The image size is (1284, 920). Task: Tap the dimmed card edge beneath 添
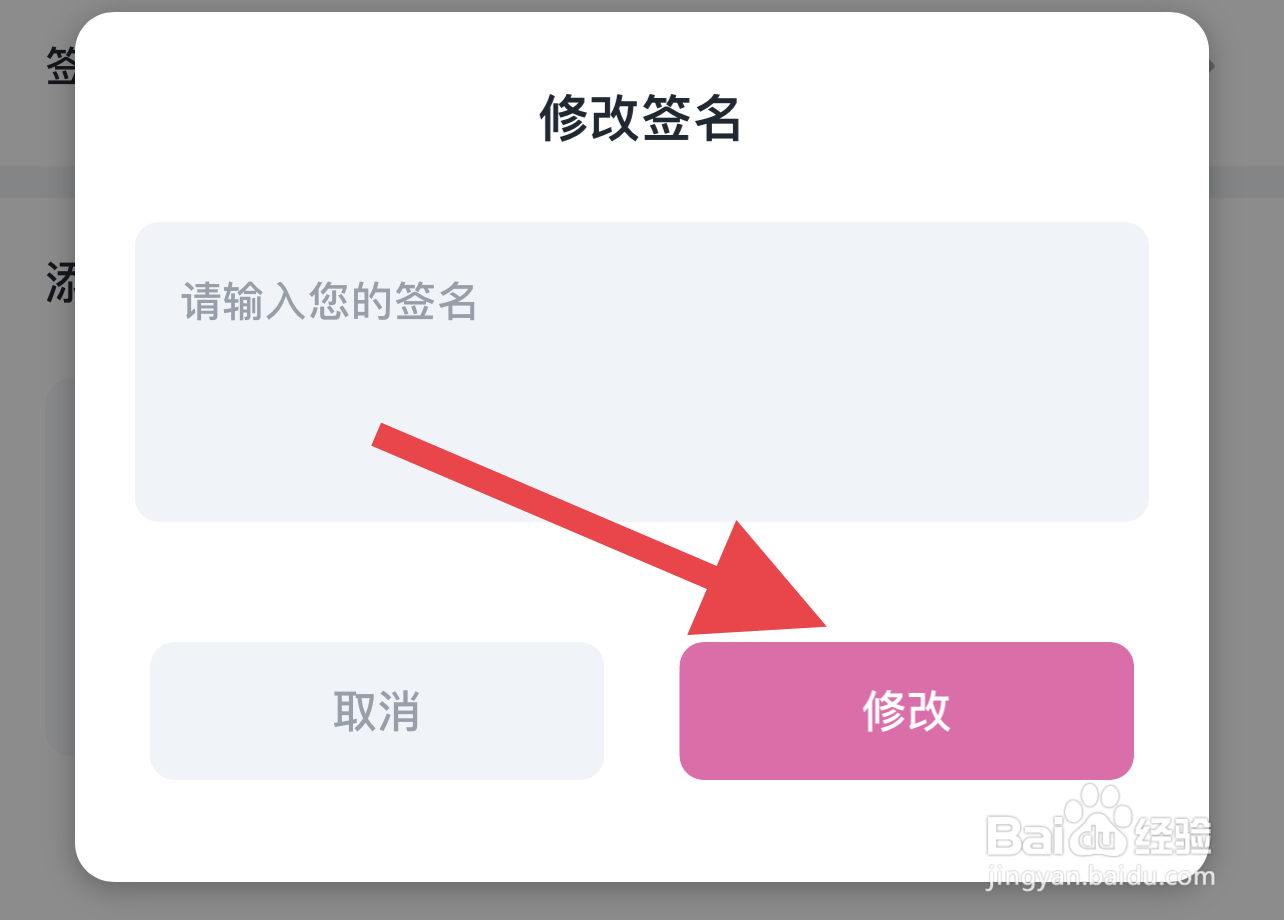pos(58,570)
